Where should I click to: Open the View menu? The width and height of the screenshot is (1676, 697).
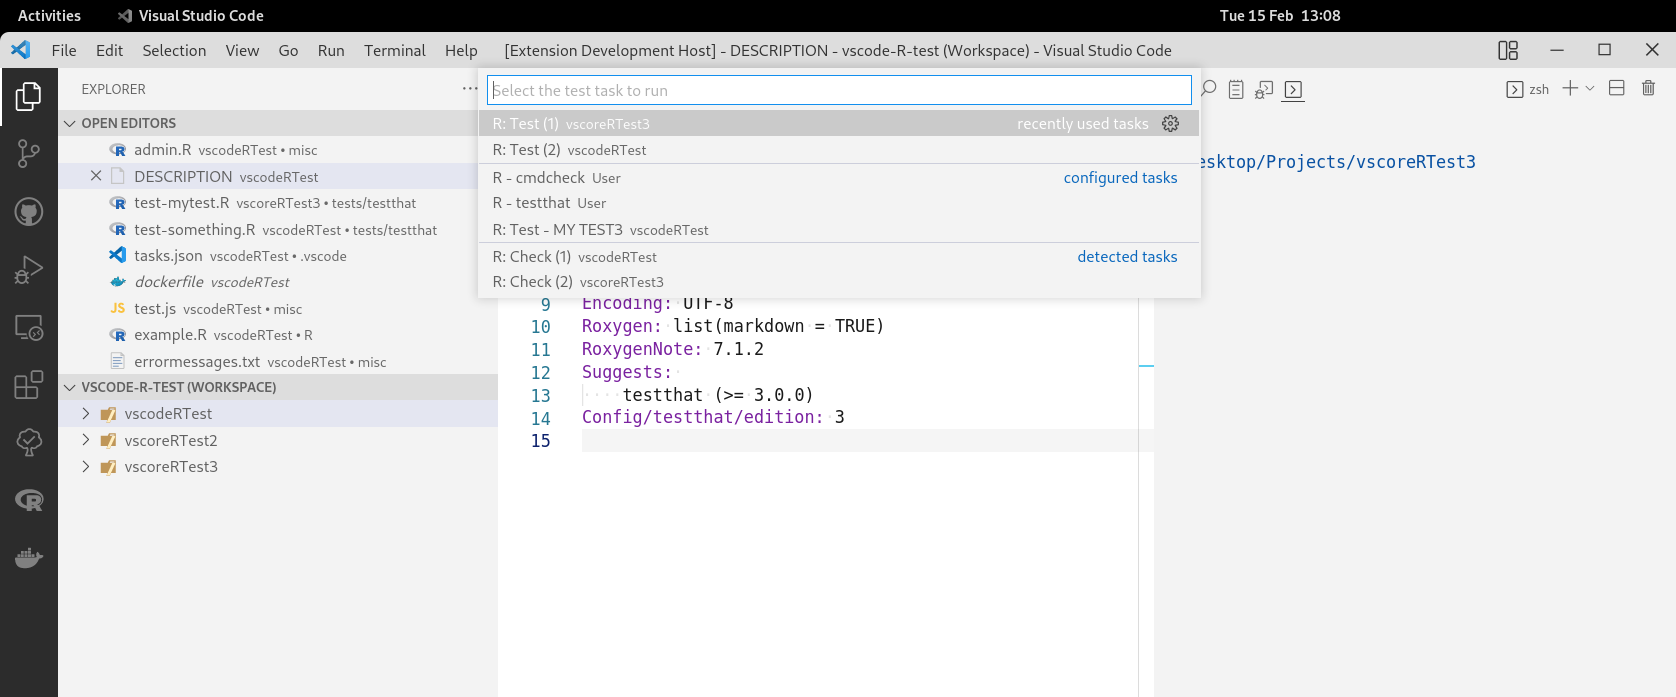(x=242, y=50)
